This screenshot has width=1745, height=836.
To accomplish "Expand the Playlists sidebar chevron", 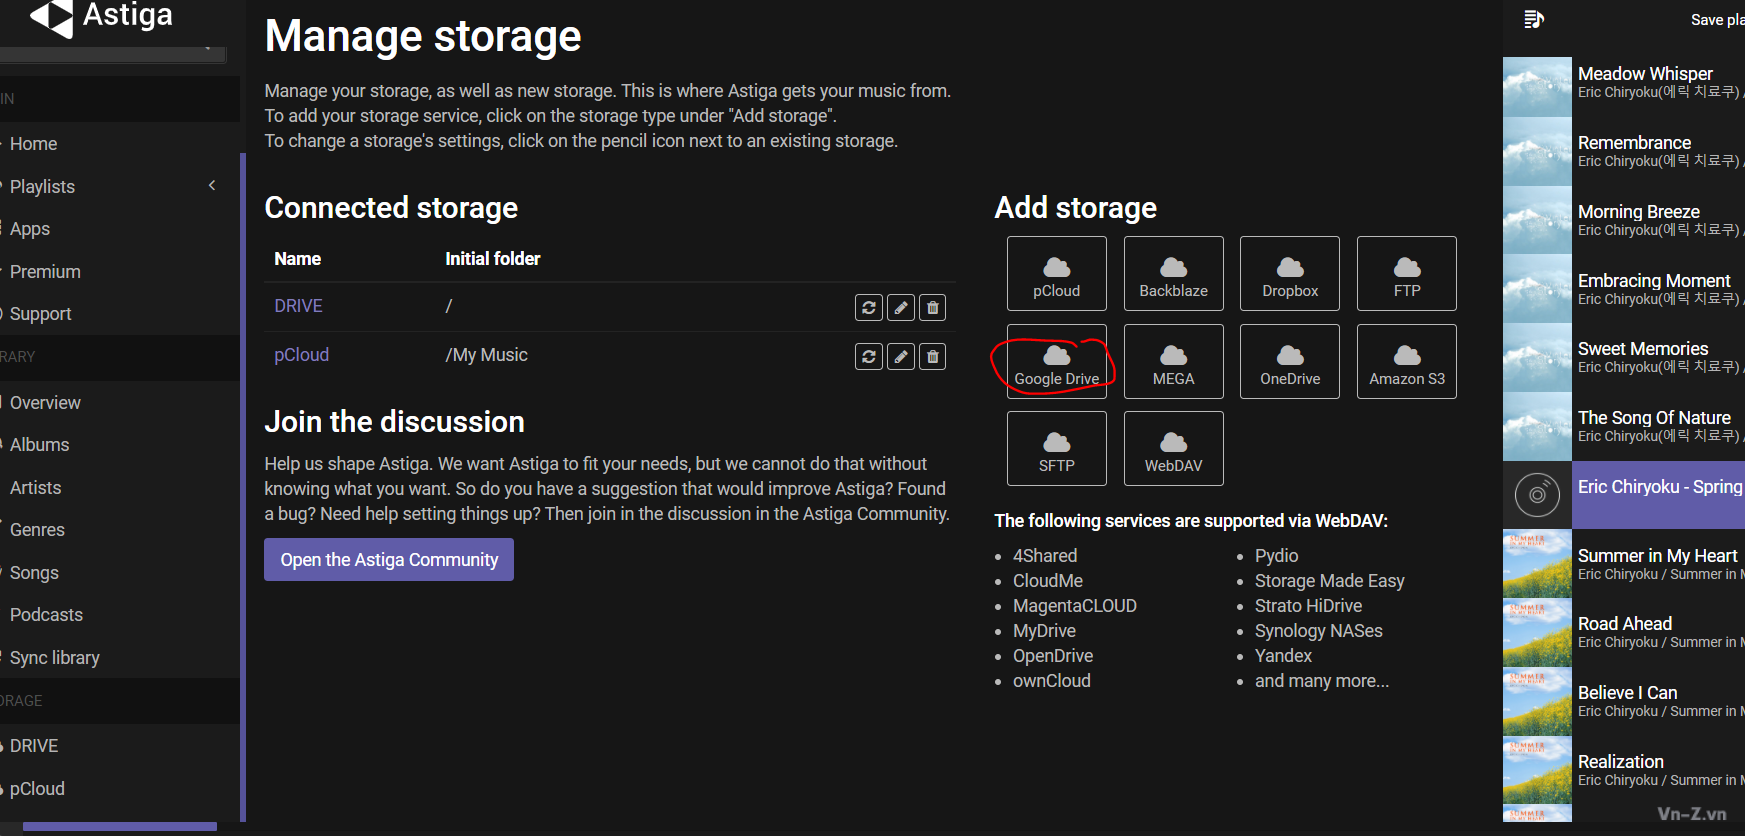I will (212, 186).
